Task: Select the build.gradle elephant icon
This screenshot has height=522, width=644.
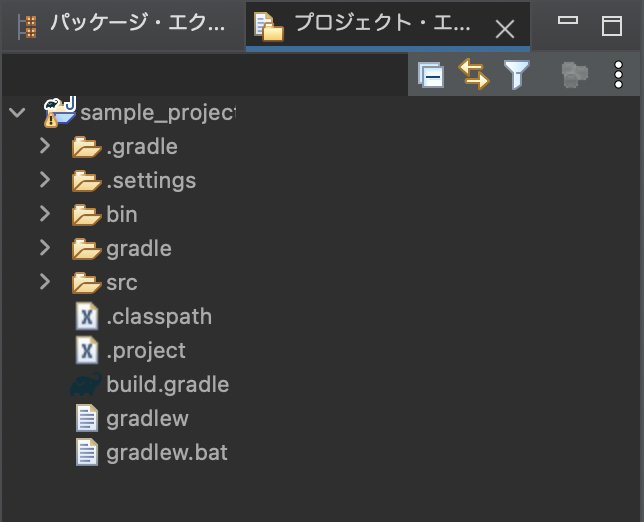Action: [x=85, y=385]
